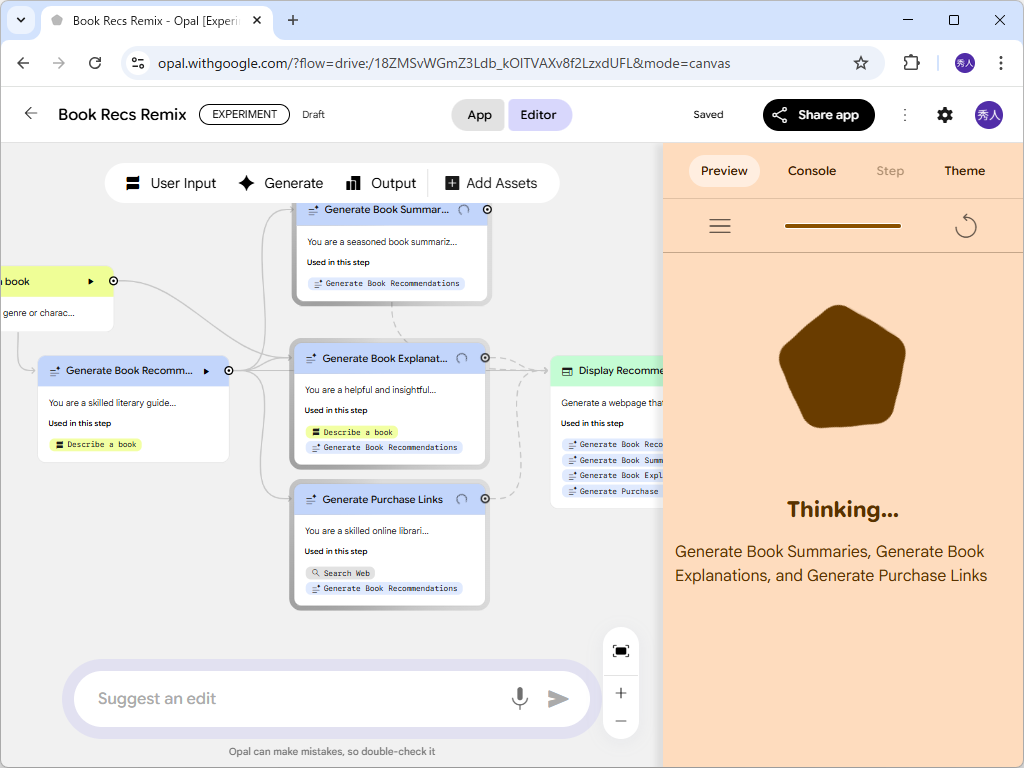Switch to App view
The height and width of the screenshot is (768, 1024).
click(479, 115)
